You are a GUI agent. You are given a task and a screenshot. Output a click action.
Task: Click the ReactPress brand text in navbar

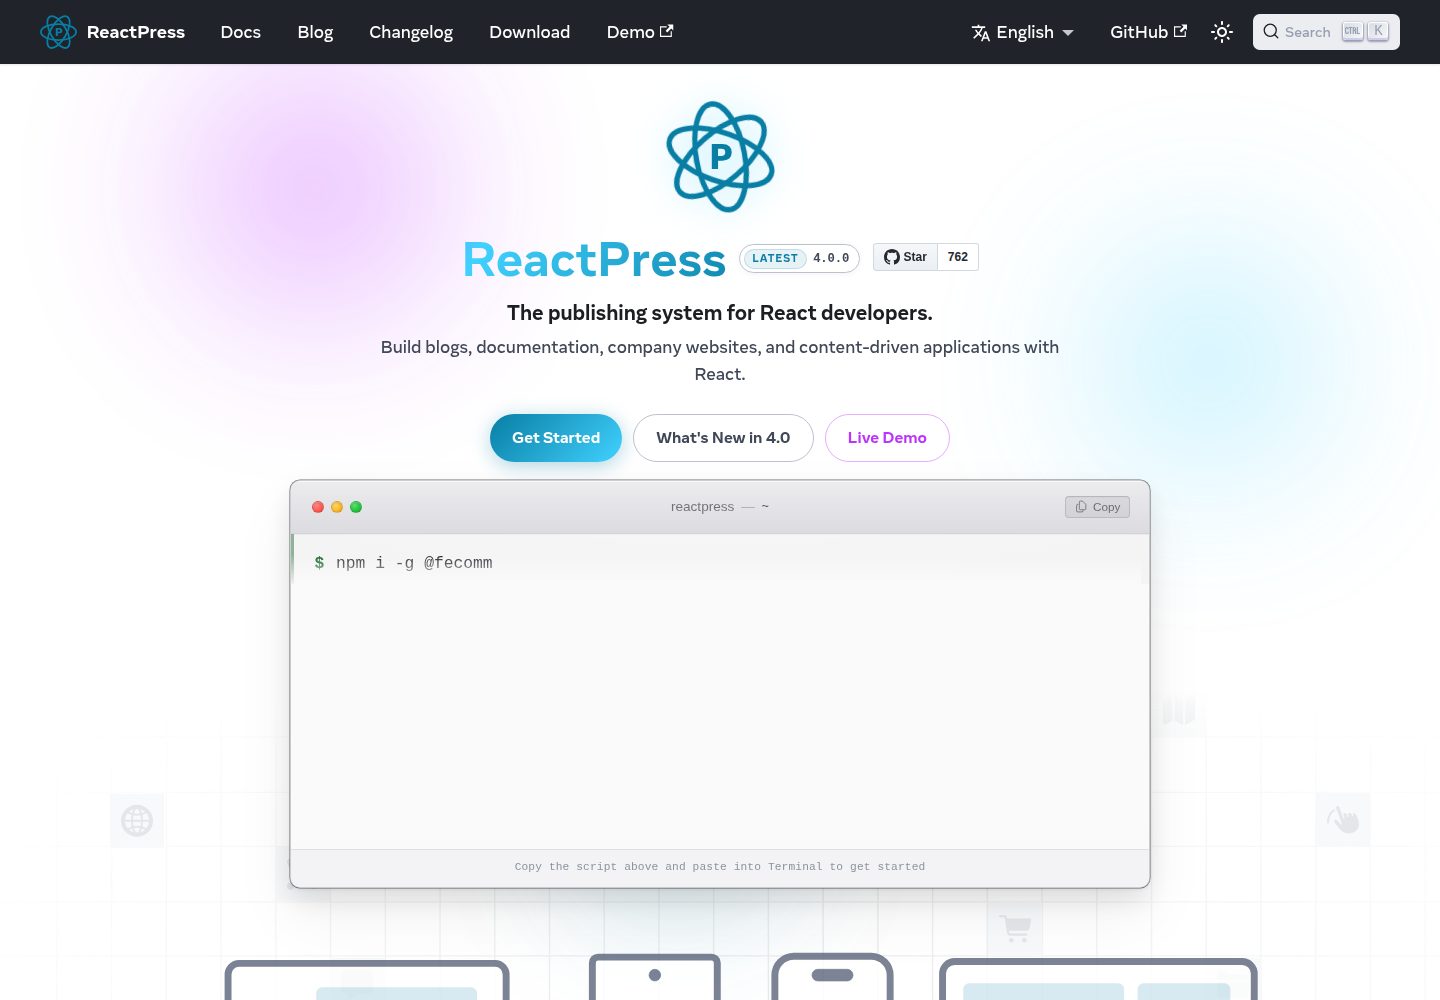pyautogui.click(x=136, y=32)
